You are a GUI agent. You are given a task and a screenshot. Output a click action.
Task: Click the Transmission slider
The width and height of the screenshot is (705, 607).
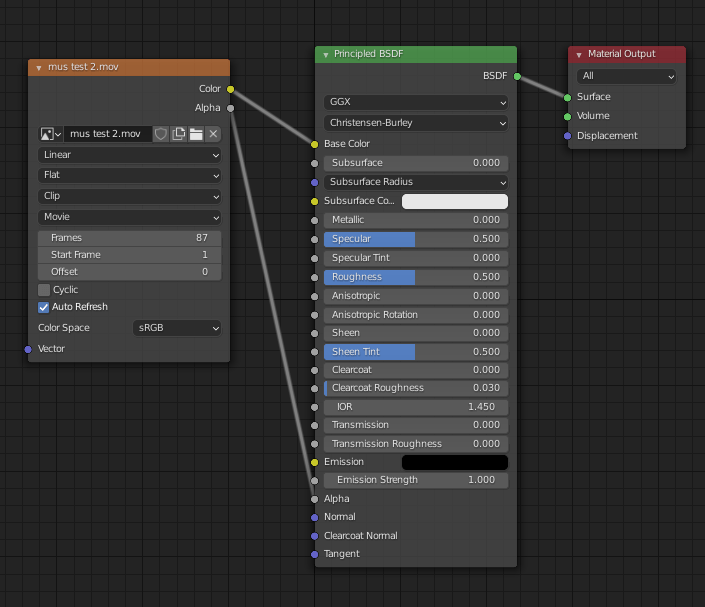[416, 425]
